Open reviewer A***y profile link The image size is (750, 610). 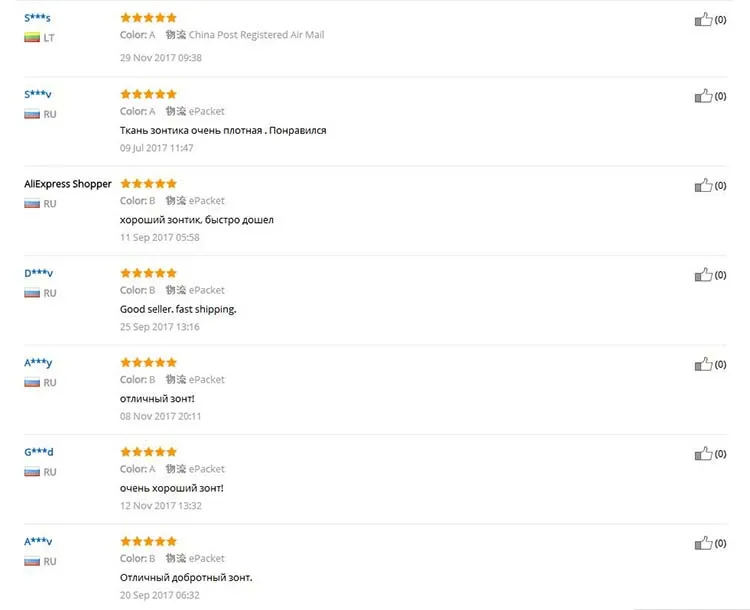click(37, 362)
